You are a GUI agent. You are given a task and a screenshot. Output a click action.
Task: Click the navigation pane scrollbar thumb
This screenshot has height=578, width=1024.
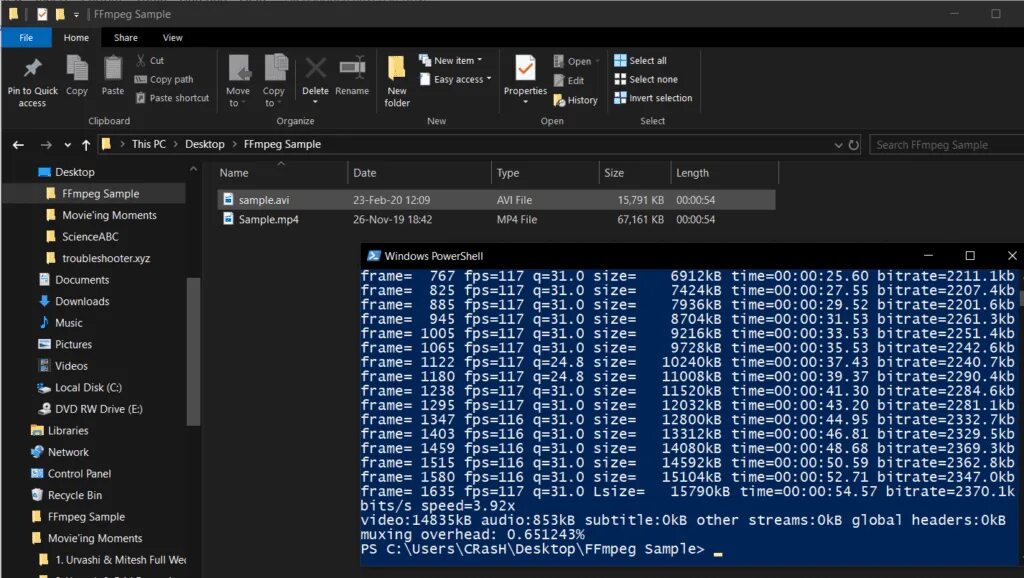pyautogui.click(x=193, y=351)
